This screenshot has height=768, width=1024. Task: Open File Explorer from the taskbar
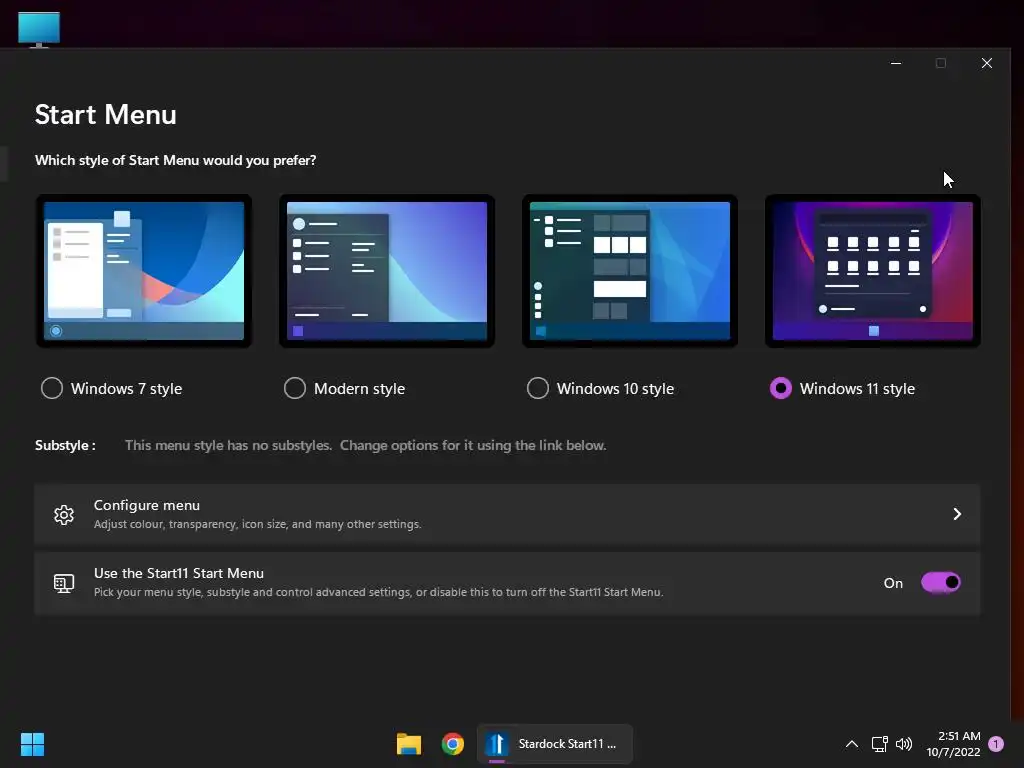point(409,744)
